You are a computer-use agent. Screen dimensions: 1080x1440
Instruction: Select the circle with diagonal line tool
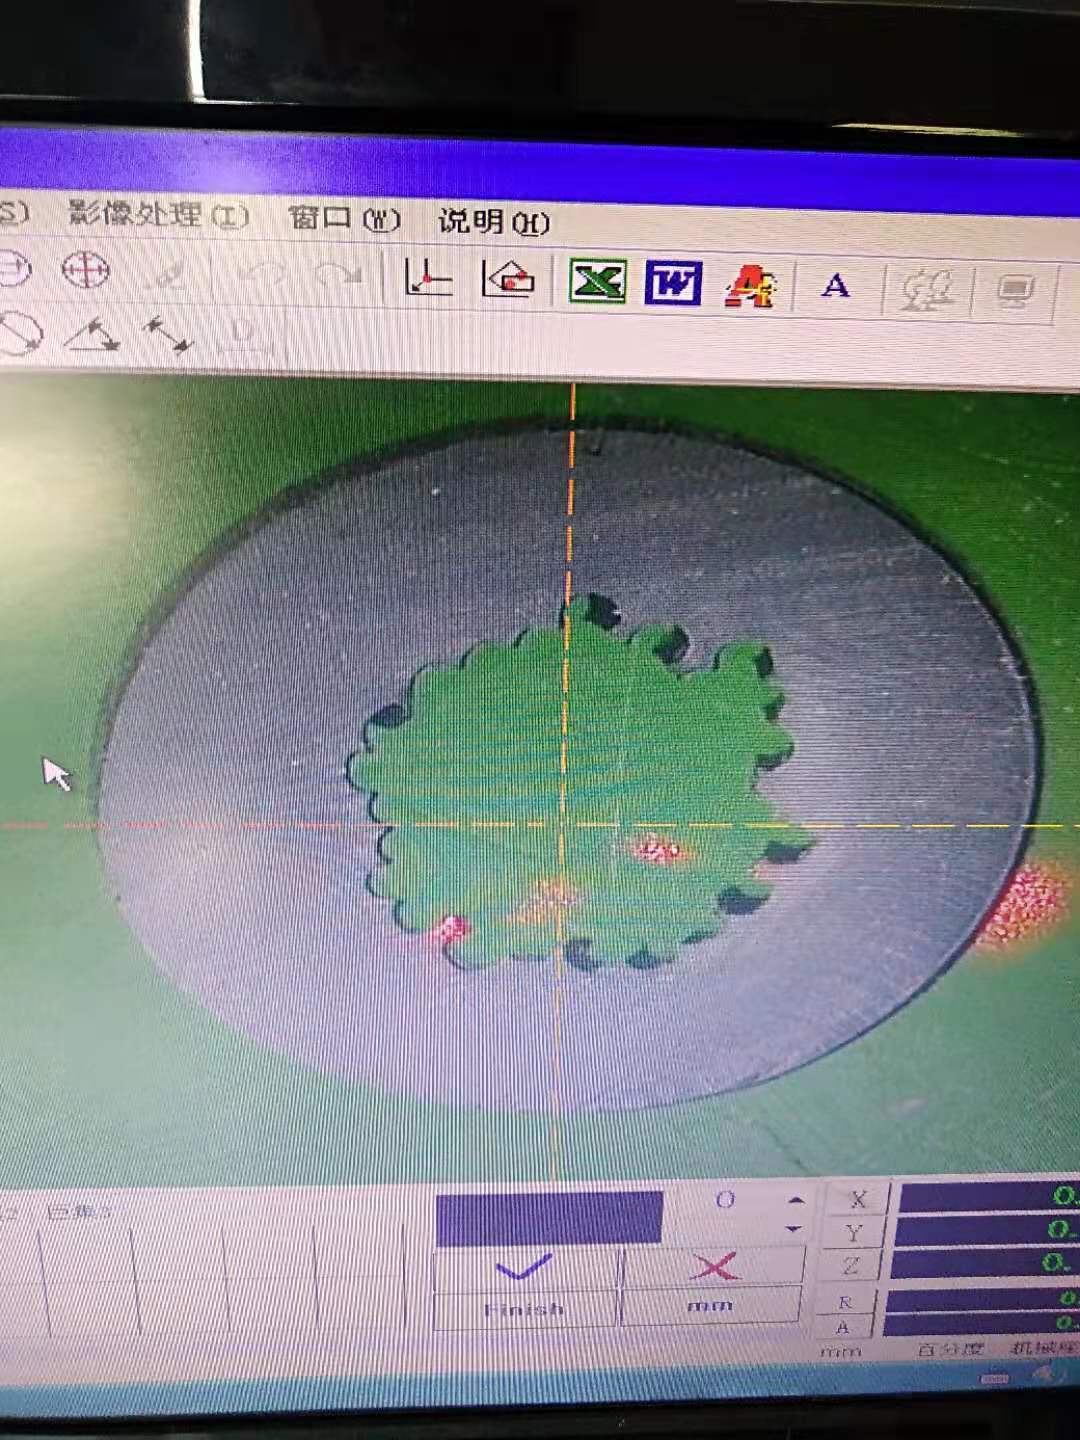click(x=20, y=333)
